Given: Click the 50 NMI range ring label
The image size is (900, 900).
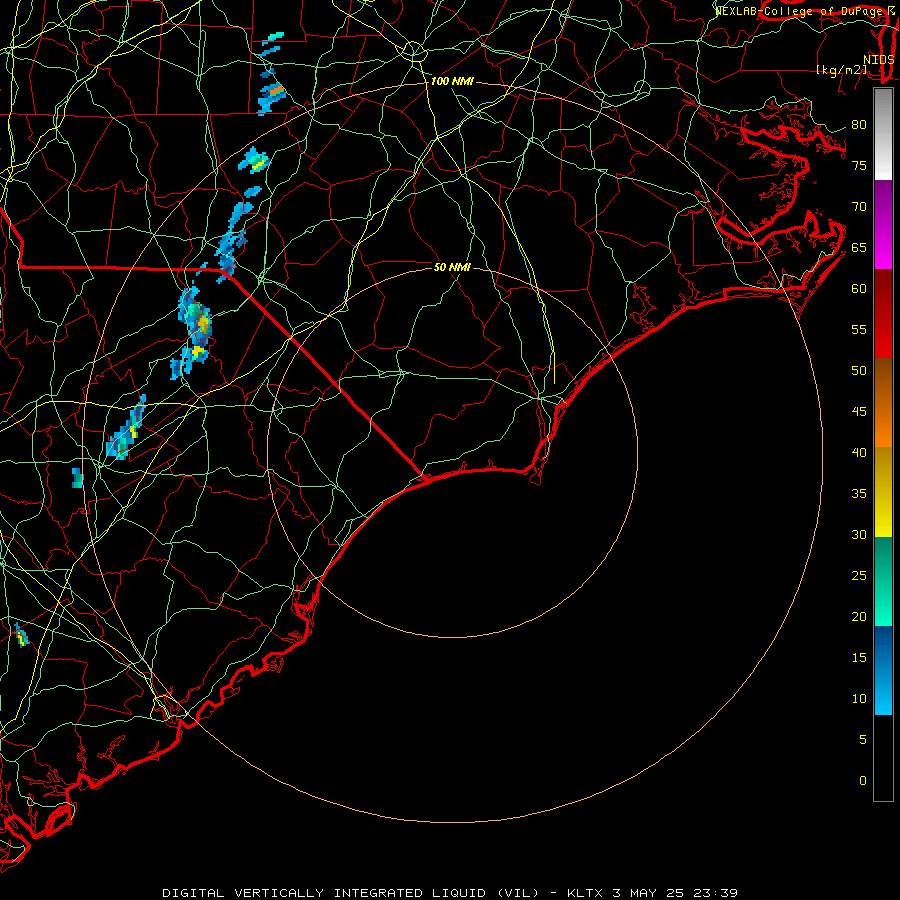Looking at the screenshot, I should (452, 267).
